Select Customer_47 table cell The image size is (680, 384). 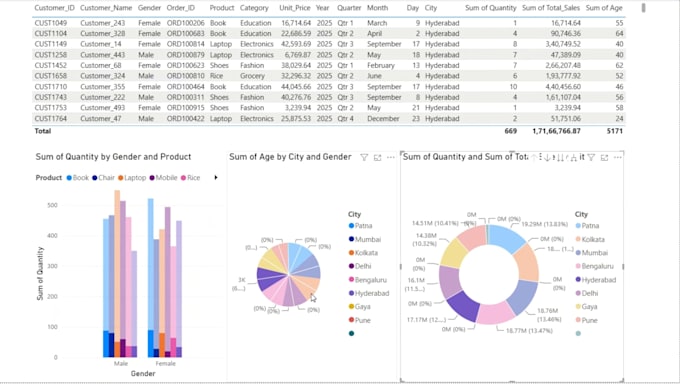click(x=101, y=118)
